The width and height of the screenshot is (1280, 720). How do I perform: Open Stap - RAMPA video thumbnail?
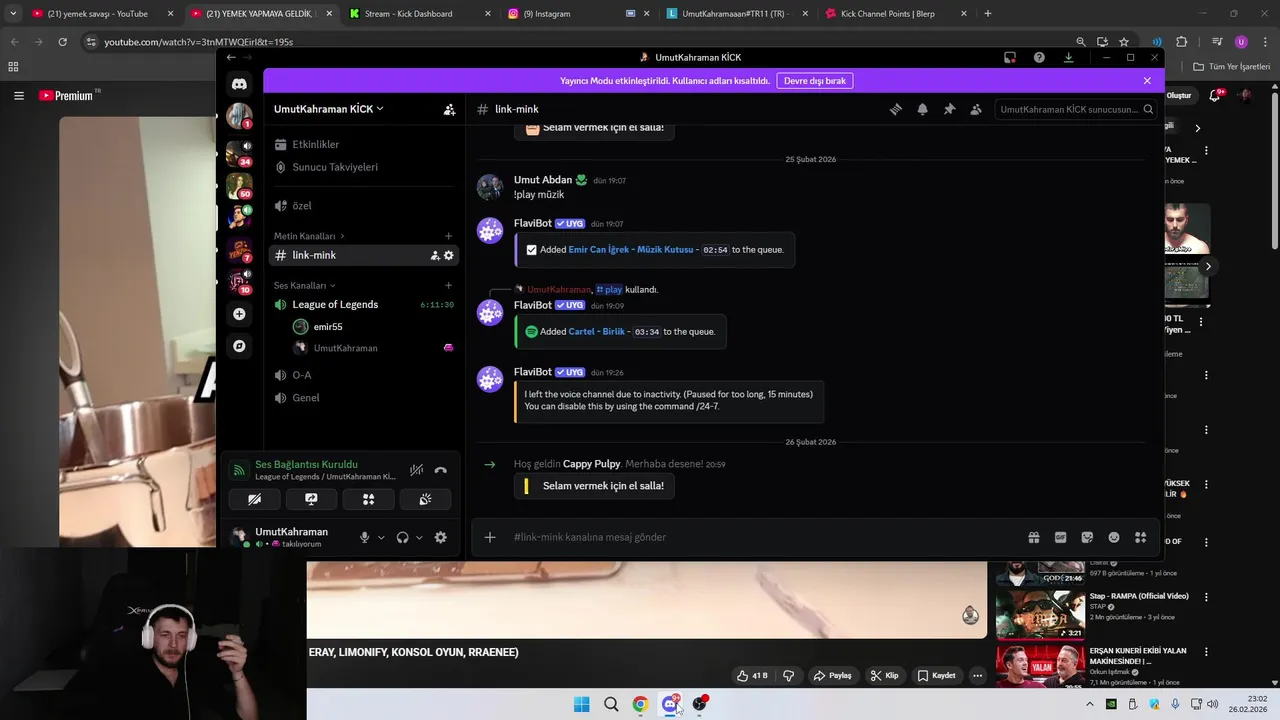[x=1040, y=614]
